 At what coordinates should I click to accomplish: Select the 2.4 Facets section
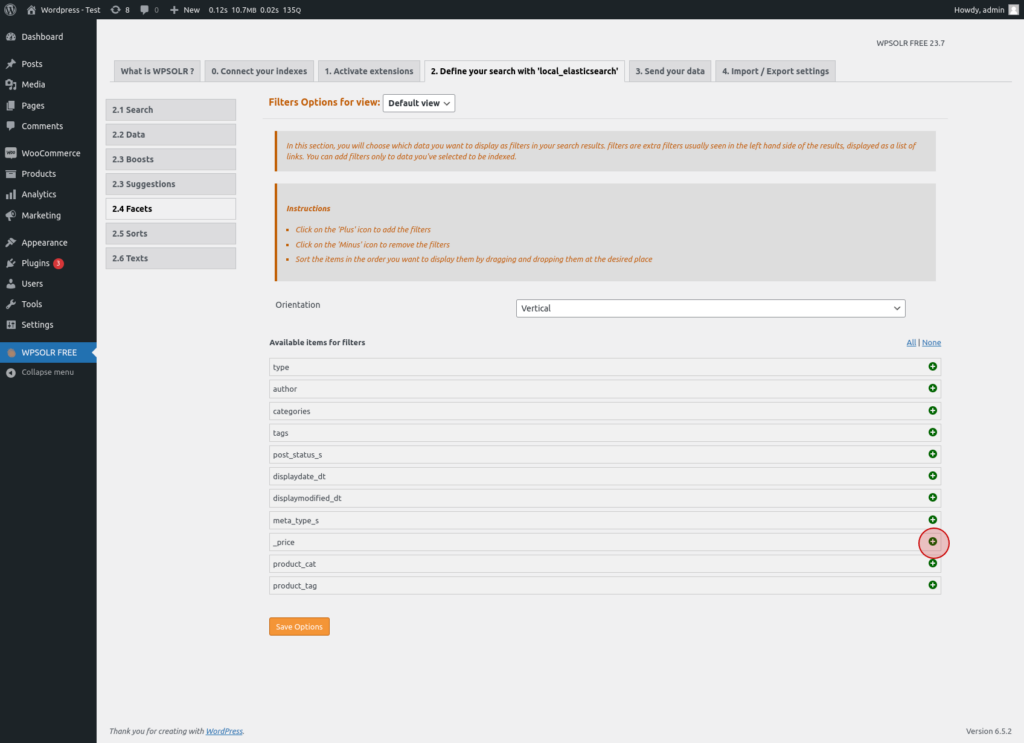click(x=170, y=209)
